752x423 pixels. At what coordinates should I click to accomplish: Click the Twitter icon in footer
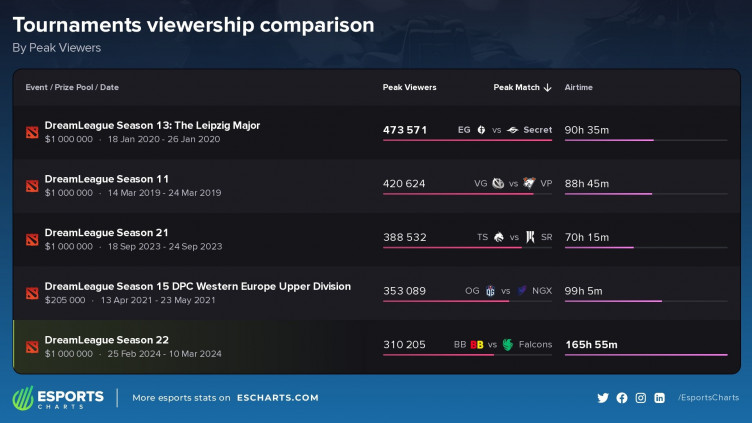602,398
